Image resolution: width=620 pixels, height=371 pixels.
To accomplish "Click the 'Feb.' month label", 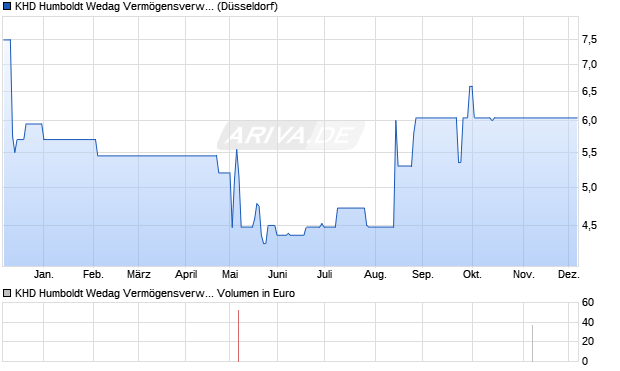I will coord(93,274).
